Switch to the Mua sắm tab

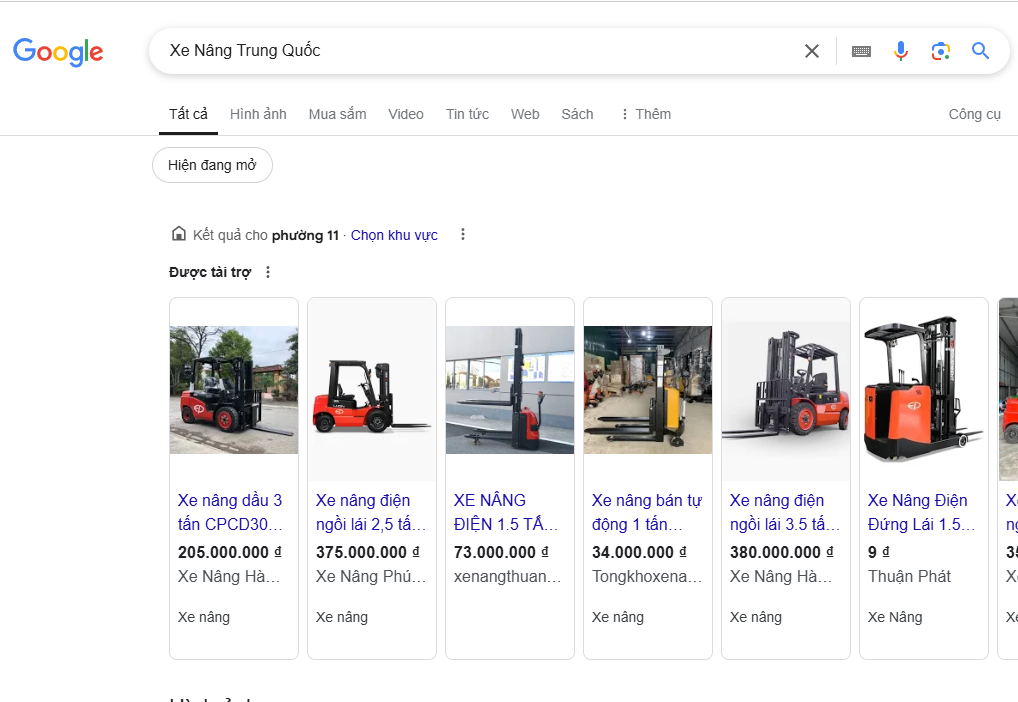(337, 114)
